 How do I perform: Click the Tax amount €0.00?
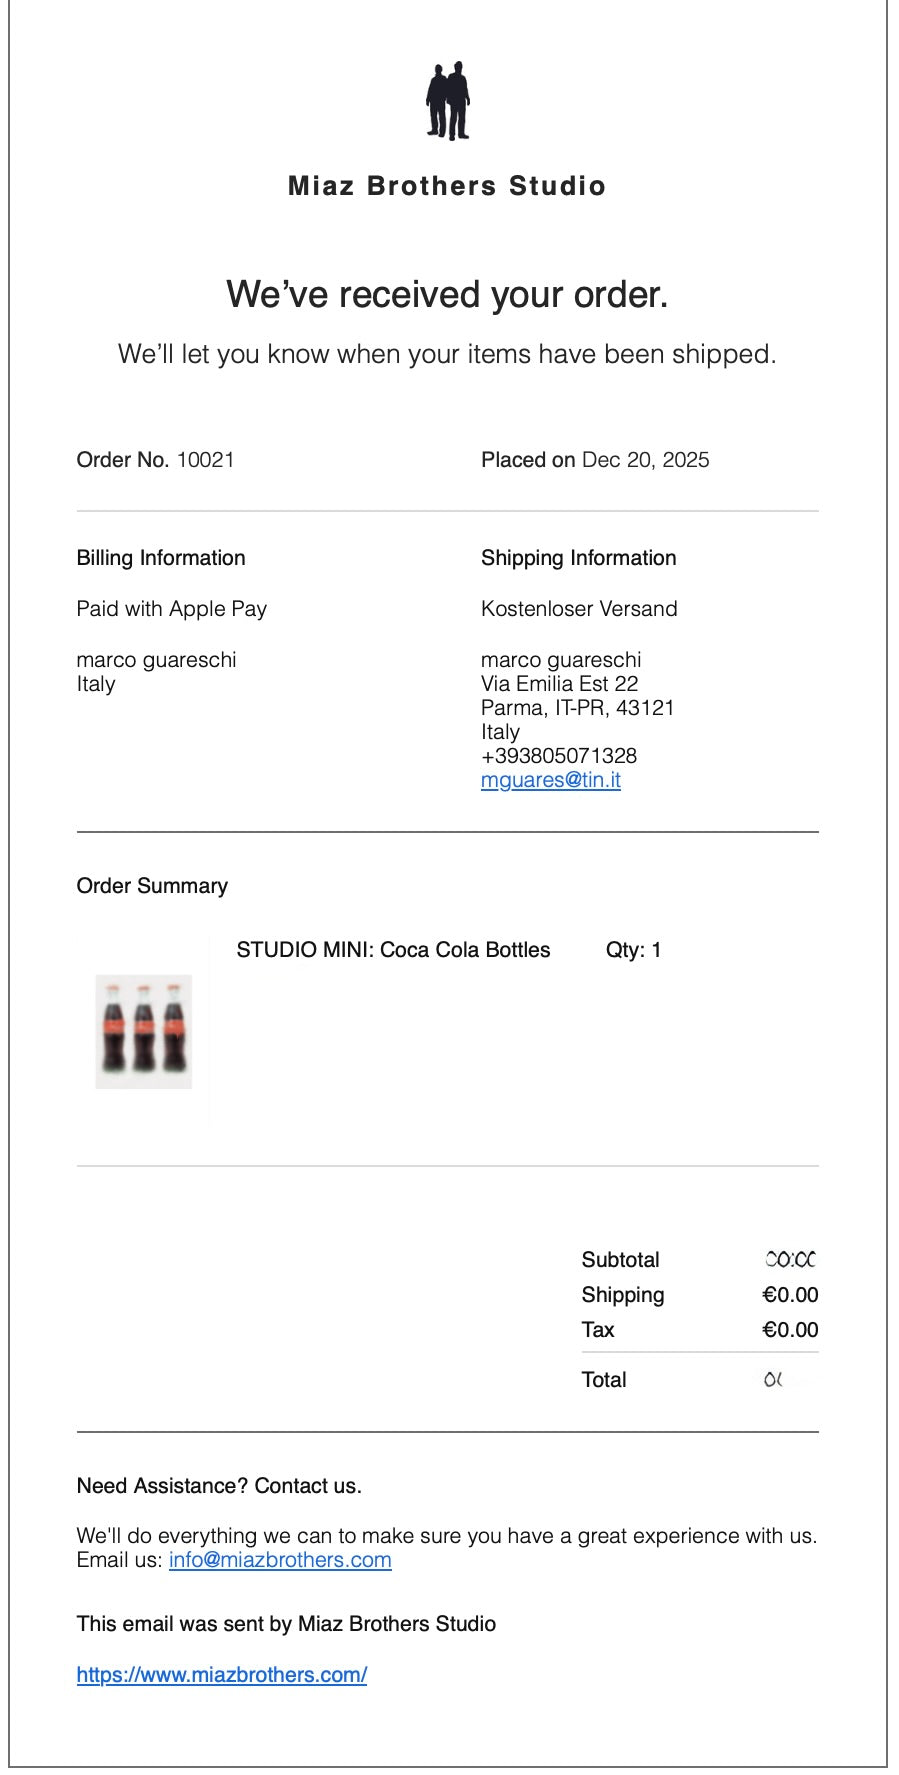(790, 1330)
